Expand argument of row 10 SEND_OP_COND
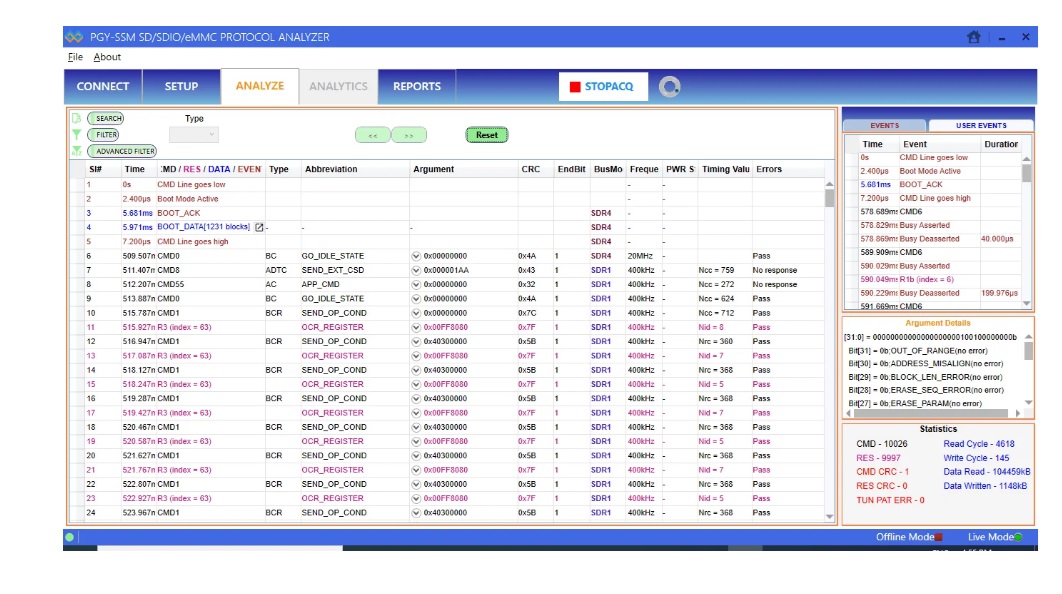 [416, 313]
